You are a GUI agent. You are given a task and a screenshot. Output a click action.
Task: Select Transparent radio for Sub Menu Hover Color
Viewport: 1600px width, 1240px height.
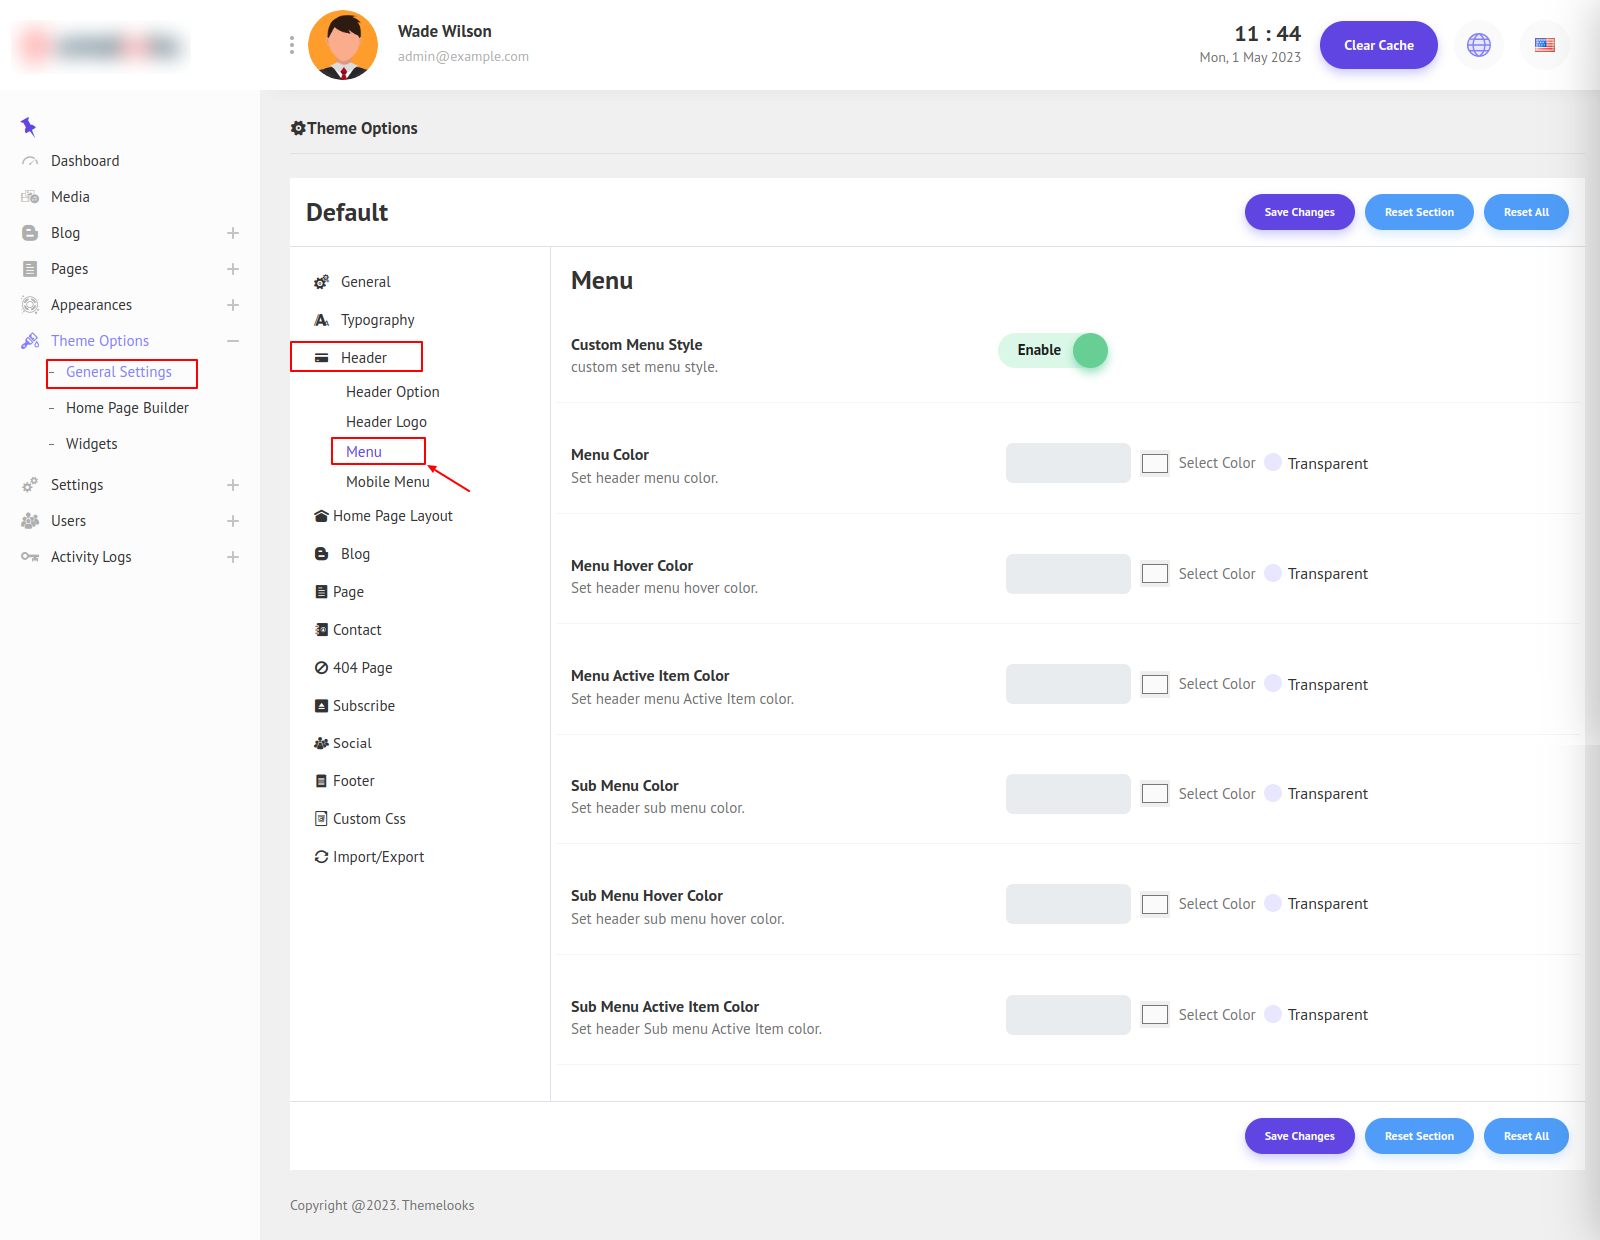pos(1273,904)
